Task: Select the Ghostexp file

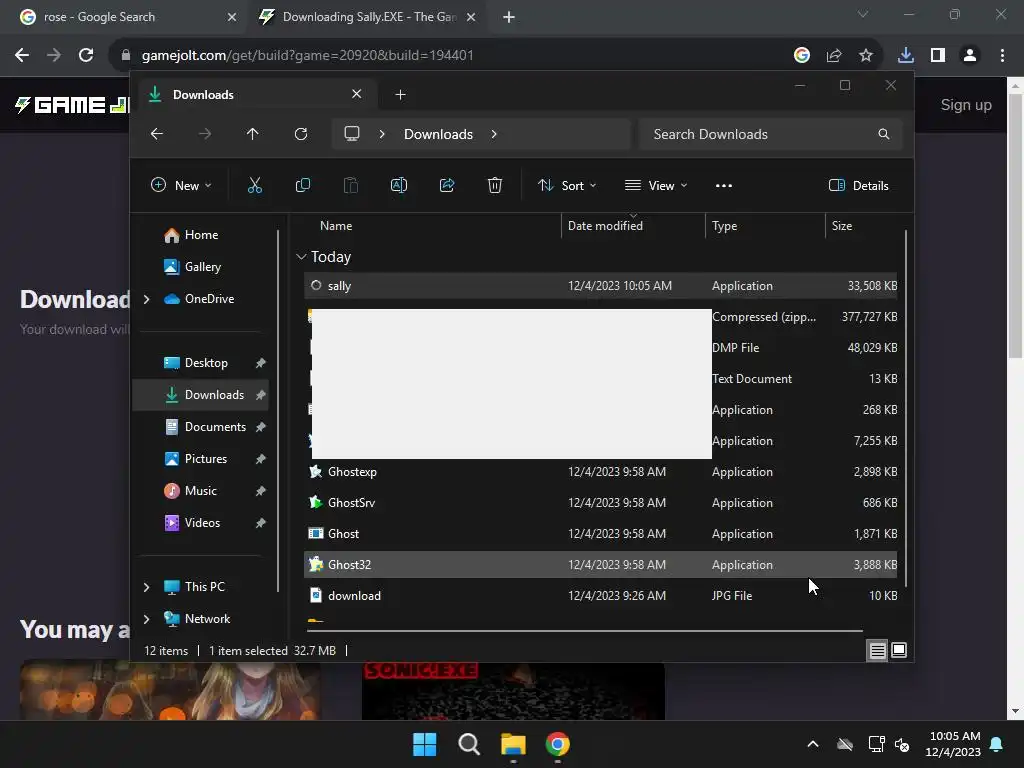Action: coord(601,472)
